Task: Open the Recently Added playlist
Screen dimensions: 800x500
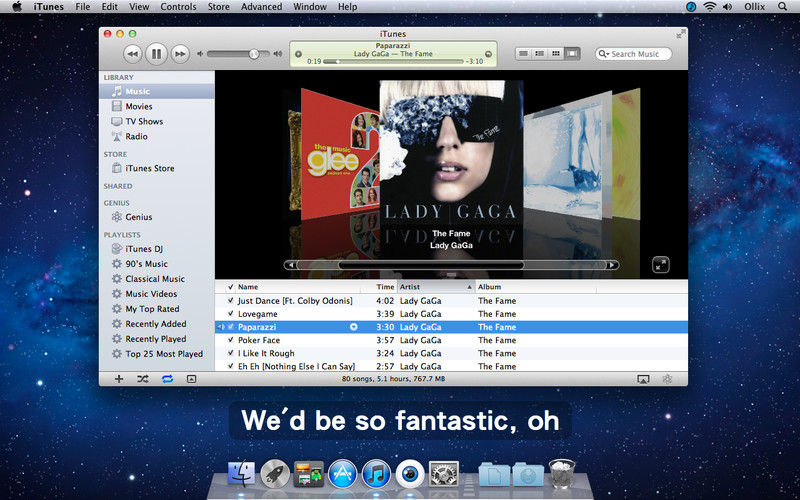Action: coord(157,323)
